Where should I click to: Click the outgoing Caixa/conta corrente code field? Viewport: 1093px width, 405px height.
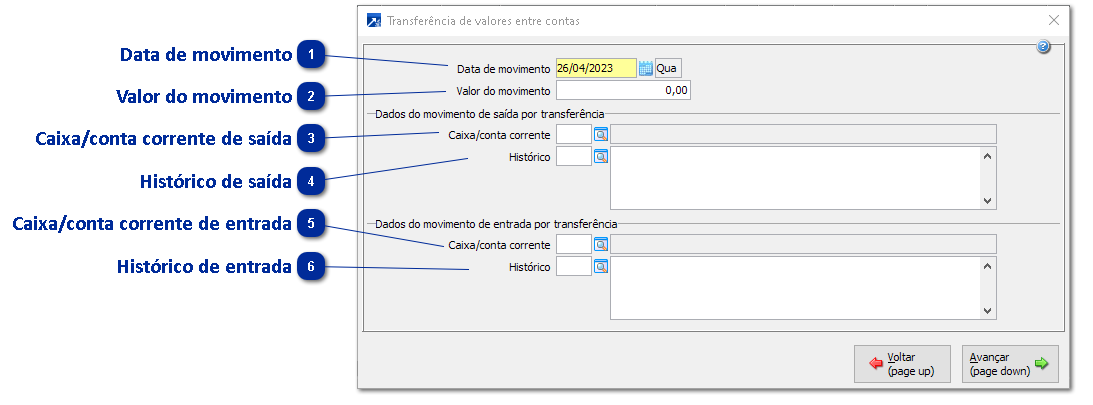tap(574, 135)
